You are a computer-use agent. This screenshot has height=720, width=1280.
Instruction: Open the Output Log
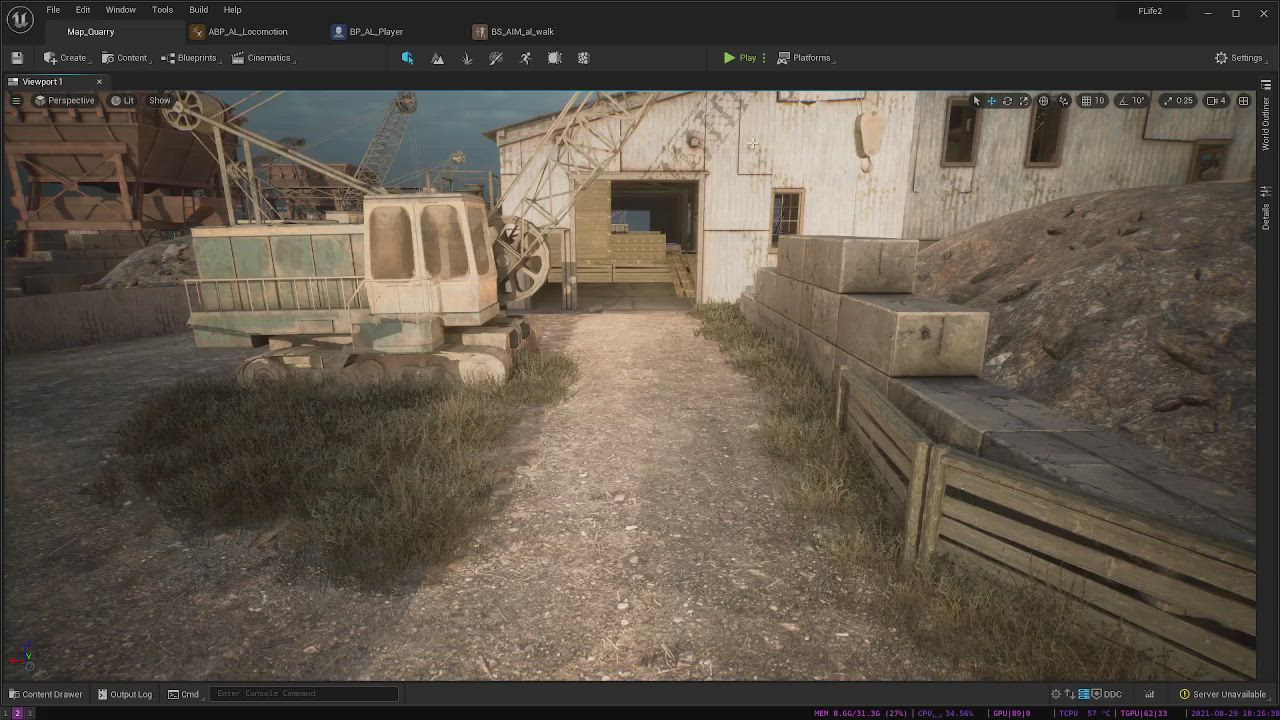125,694
